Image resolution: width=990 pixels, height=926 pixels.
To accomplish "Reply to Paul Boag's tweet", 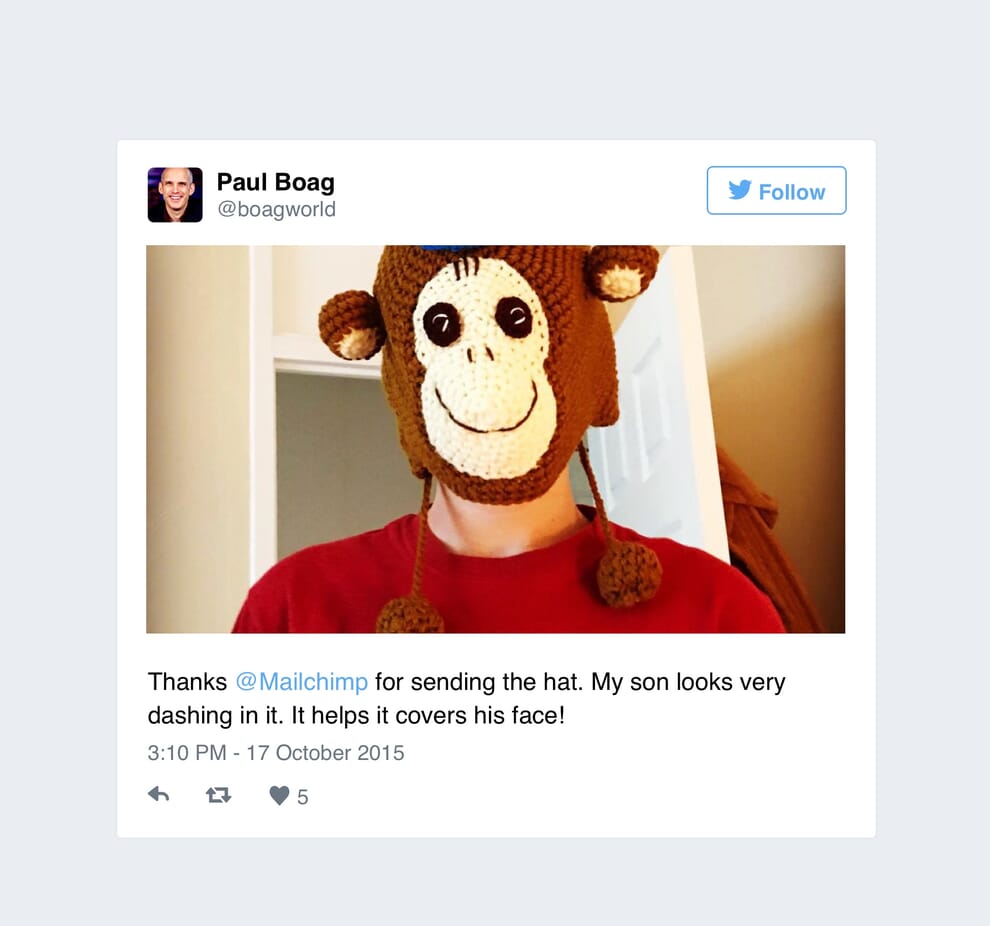I will (x=158, y=795).
